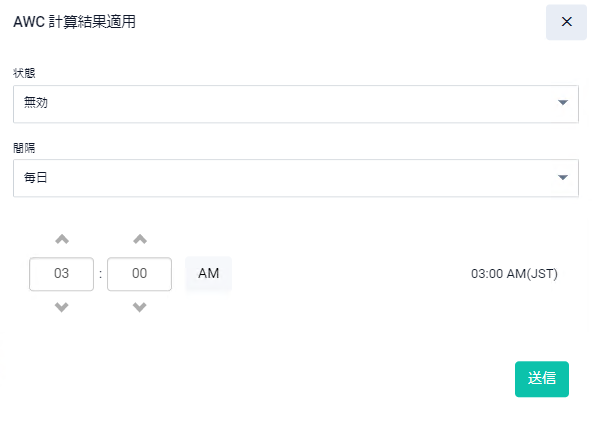Image resolution: width=592 pixels, height=436 pixels.
Task: Increase the minutes with the up chevron
Action: [x=140, y=239]
